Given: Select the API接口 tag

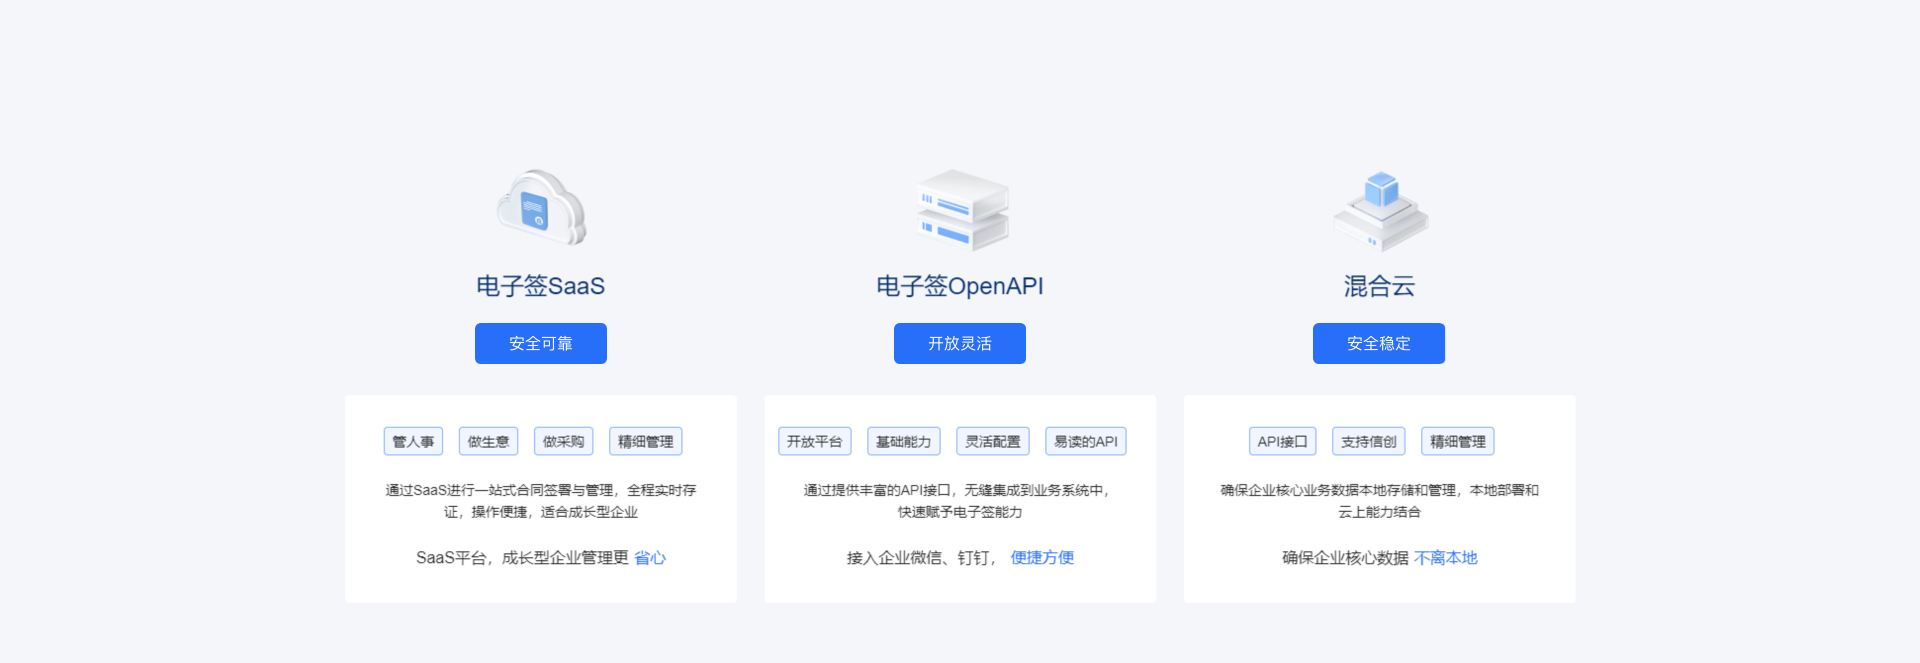Looking at the screenshot, I should point(1282,441).
